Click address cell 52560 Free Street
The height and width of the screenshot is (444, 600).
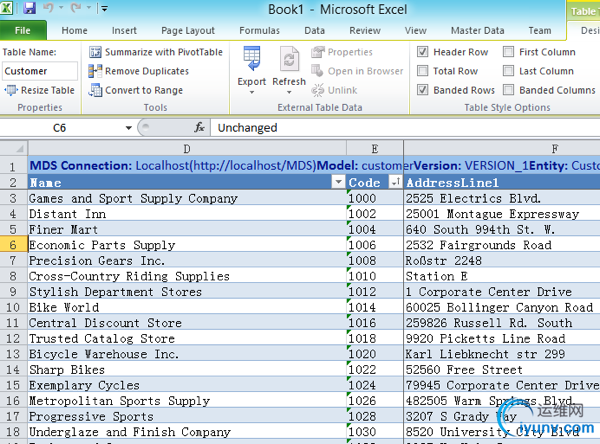(502, 369)
